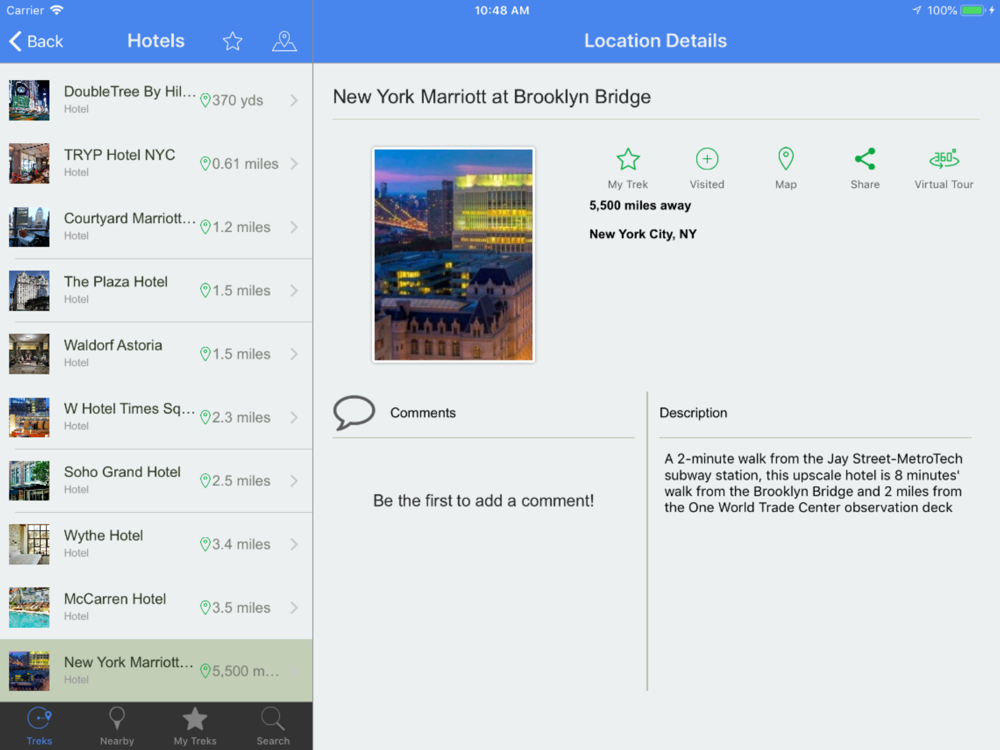Viewport: 1000px width, 750px height.
Task: Open the Comments speech bubble icon
Action: click(354, 413)
